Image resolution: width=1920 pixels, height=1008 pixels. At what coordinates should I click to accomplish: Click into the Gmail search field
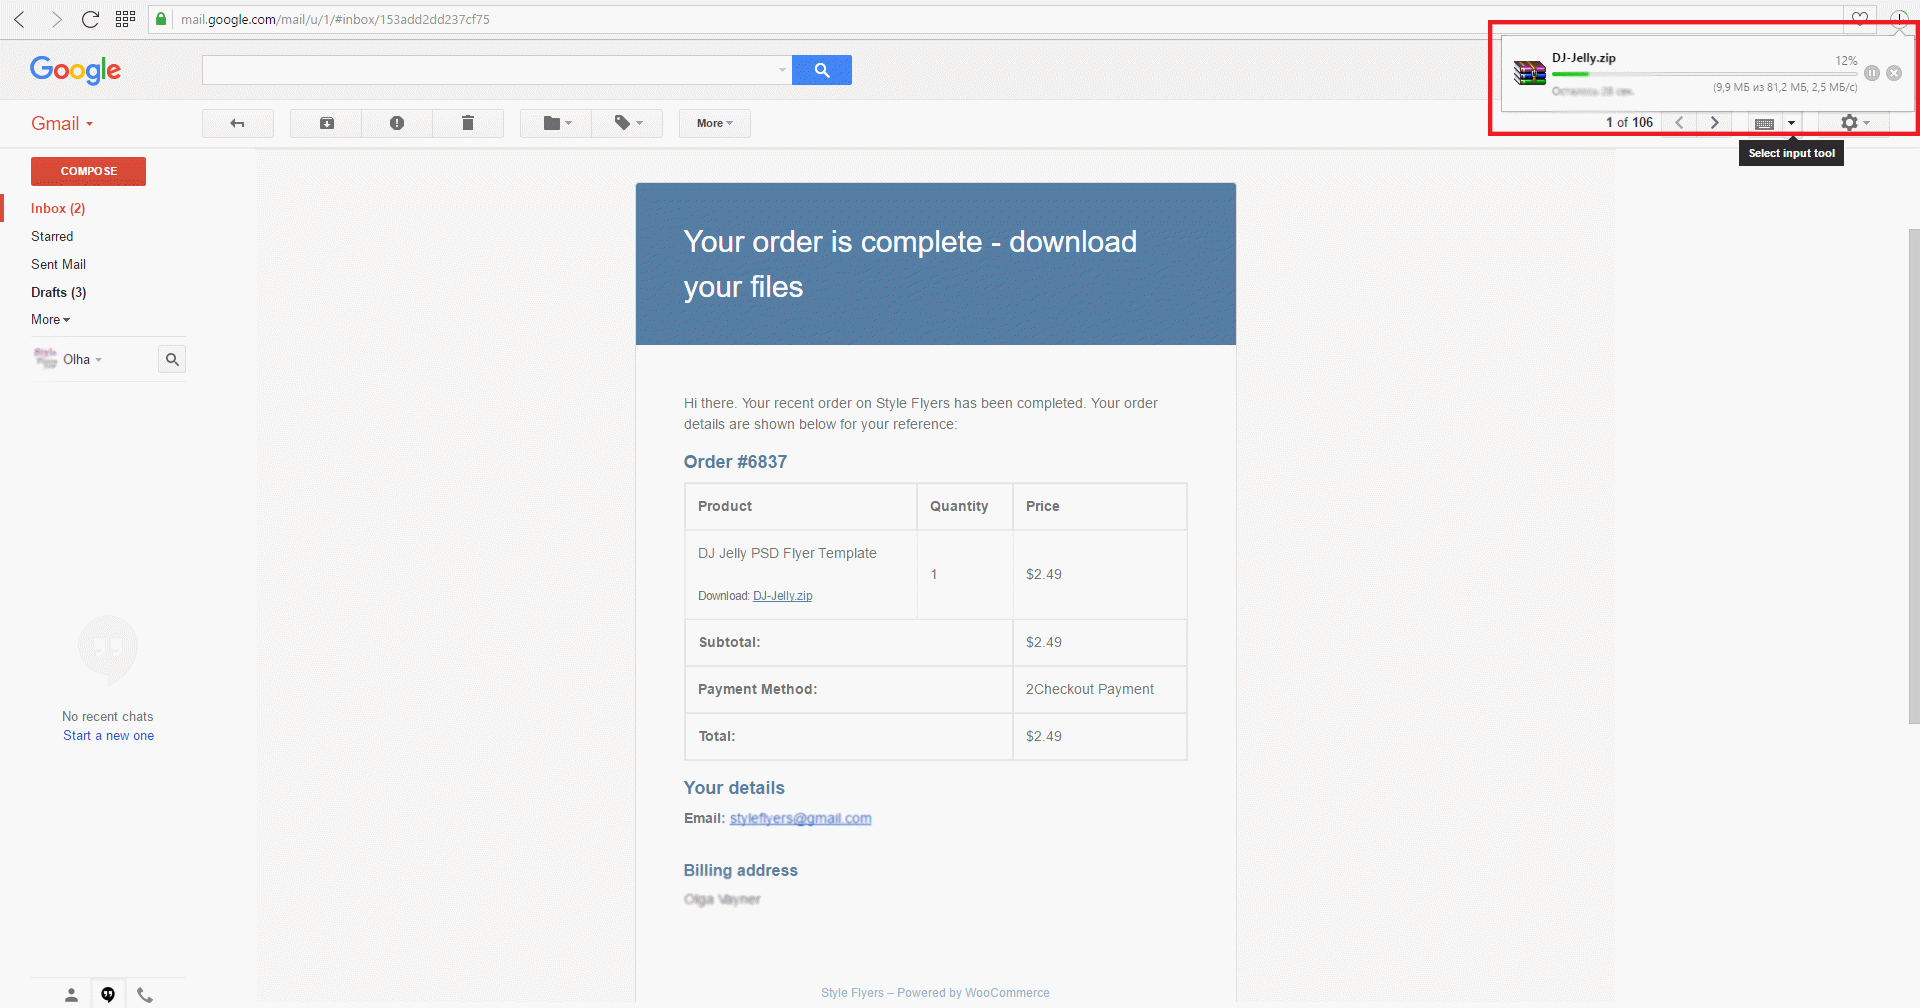click(x=490, y=70)
